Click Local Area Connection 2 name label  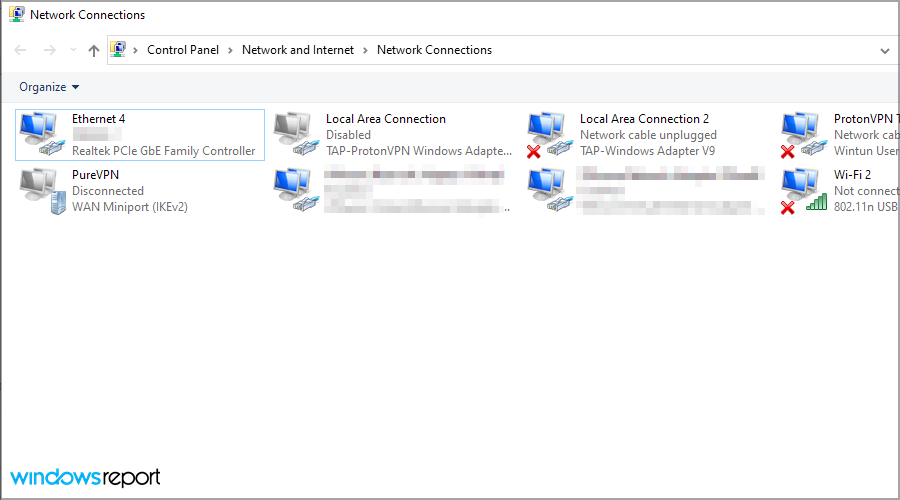645,119
